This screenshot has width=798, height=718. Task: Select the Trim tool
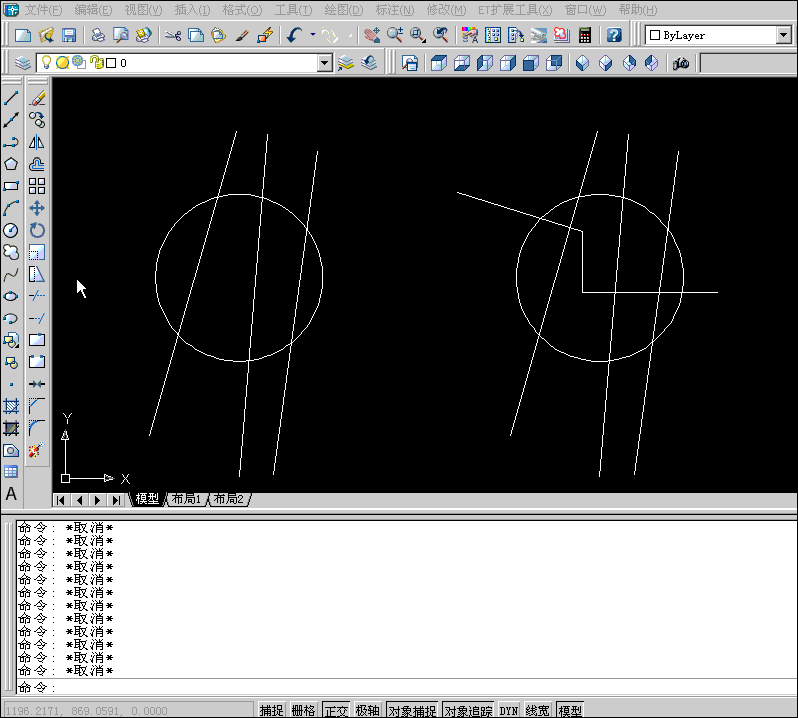point(37,296)
